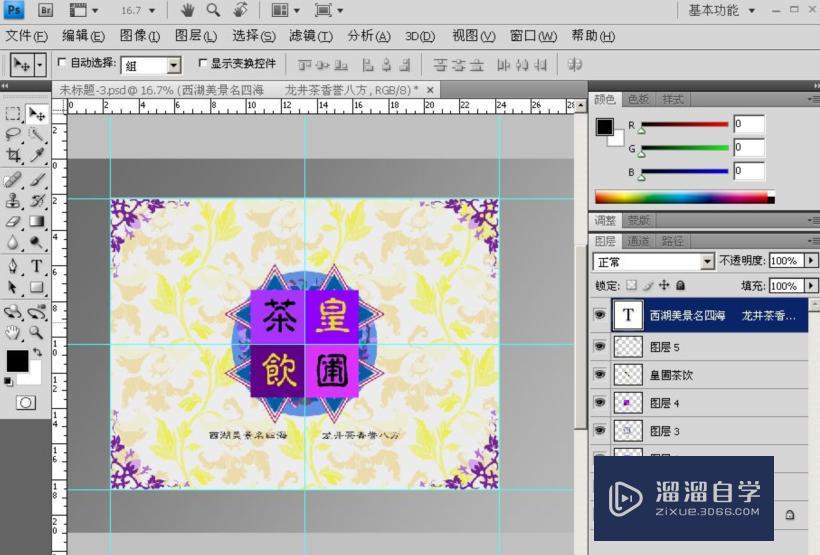This screenshot has width=820, height=555.
Task: Open the 图像(I) menu
Action: [140, 36]
